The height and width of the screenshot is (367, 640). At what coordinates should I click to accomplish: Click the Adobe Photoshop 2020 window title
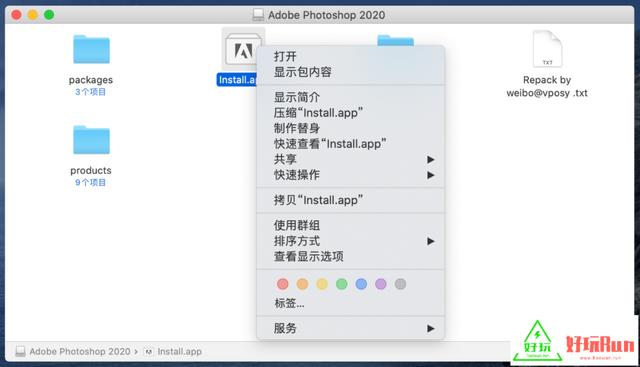pyautogui.click(x=327, y=15)
